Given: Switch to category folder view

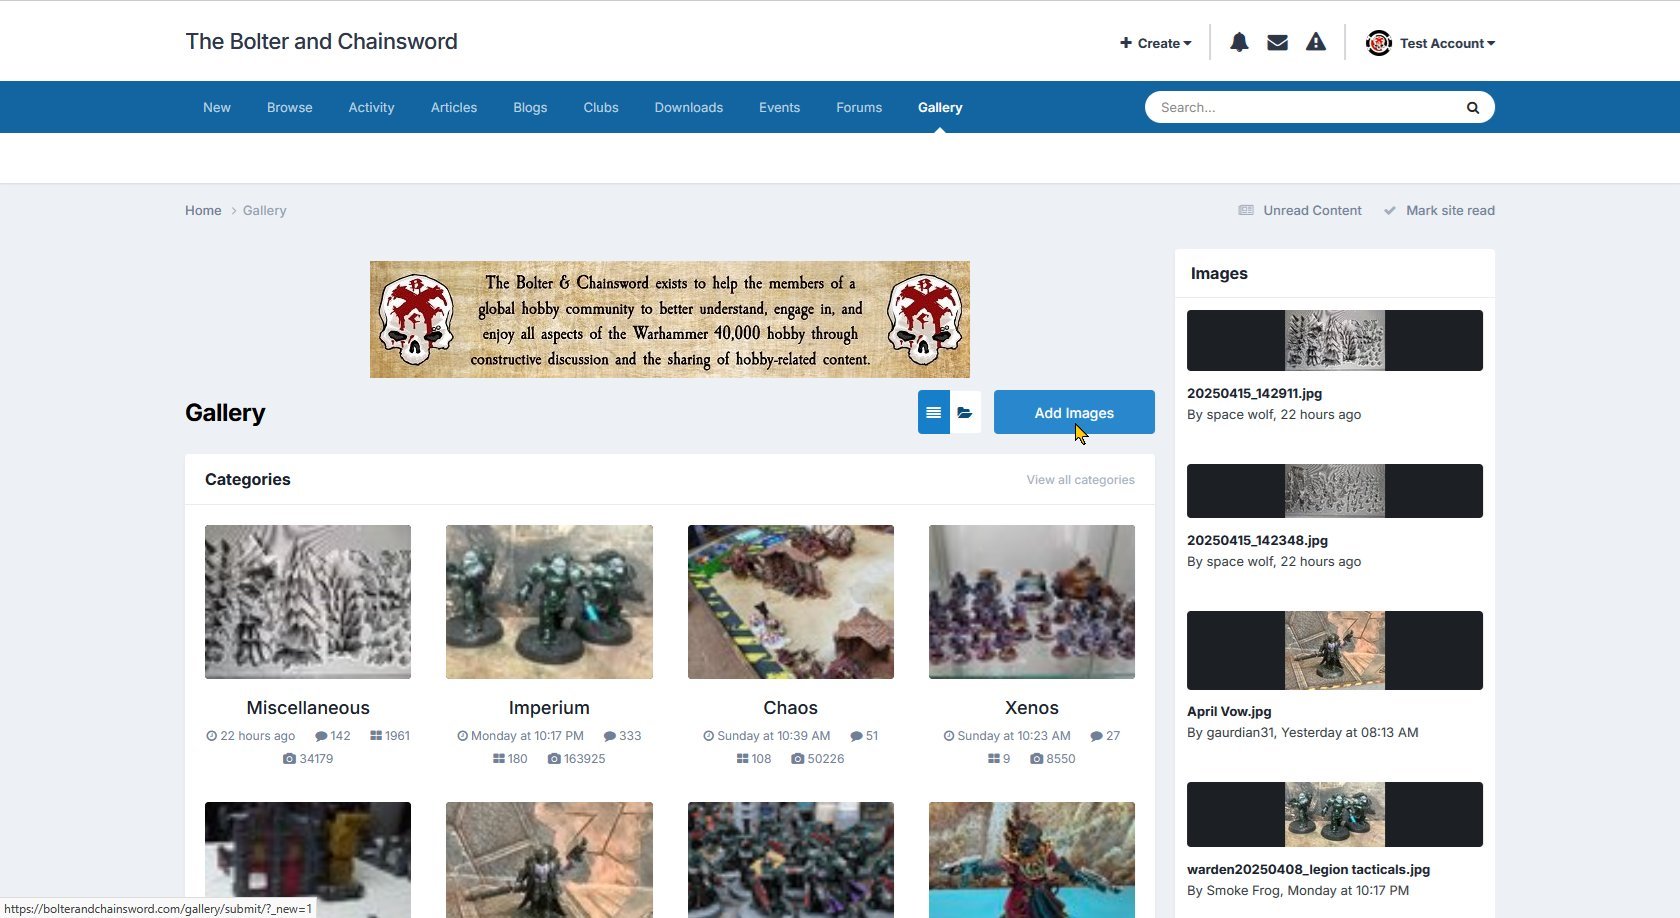Looking at the screenshot, I should point(965,412).
